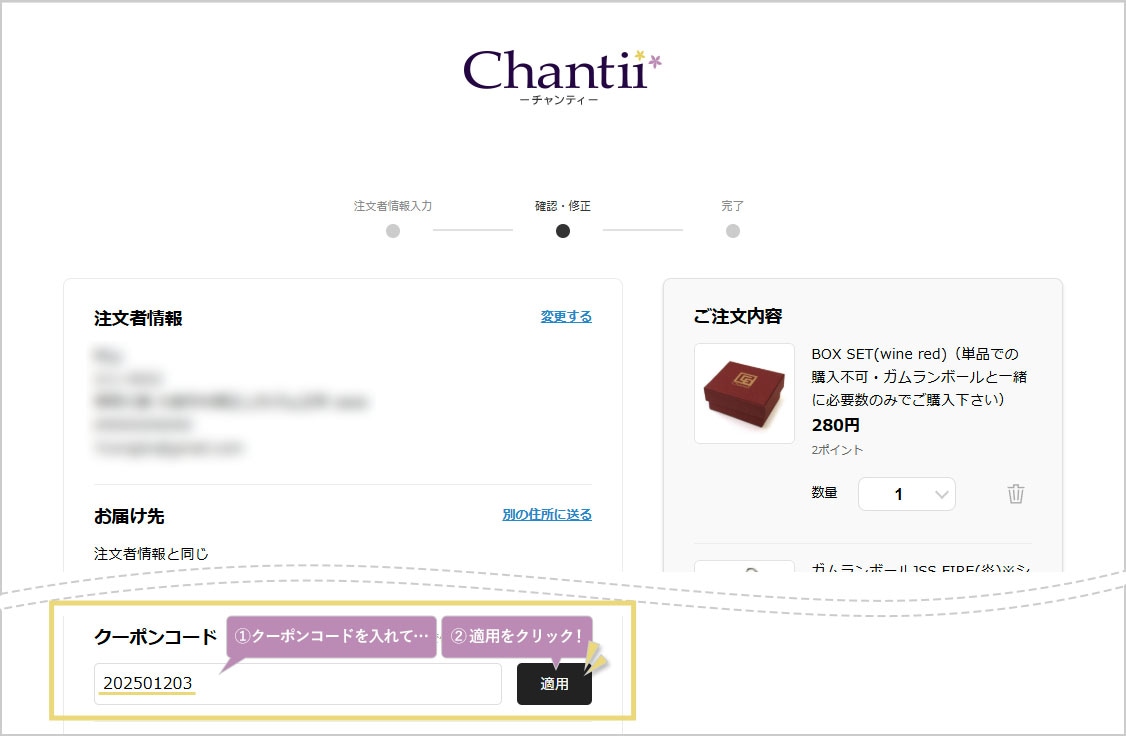Click the wine red box product thumbnail

[745, 393]
